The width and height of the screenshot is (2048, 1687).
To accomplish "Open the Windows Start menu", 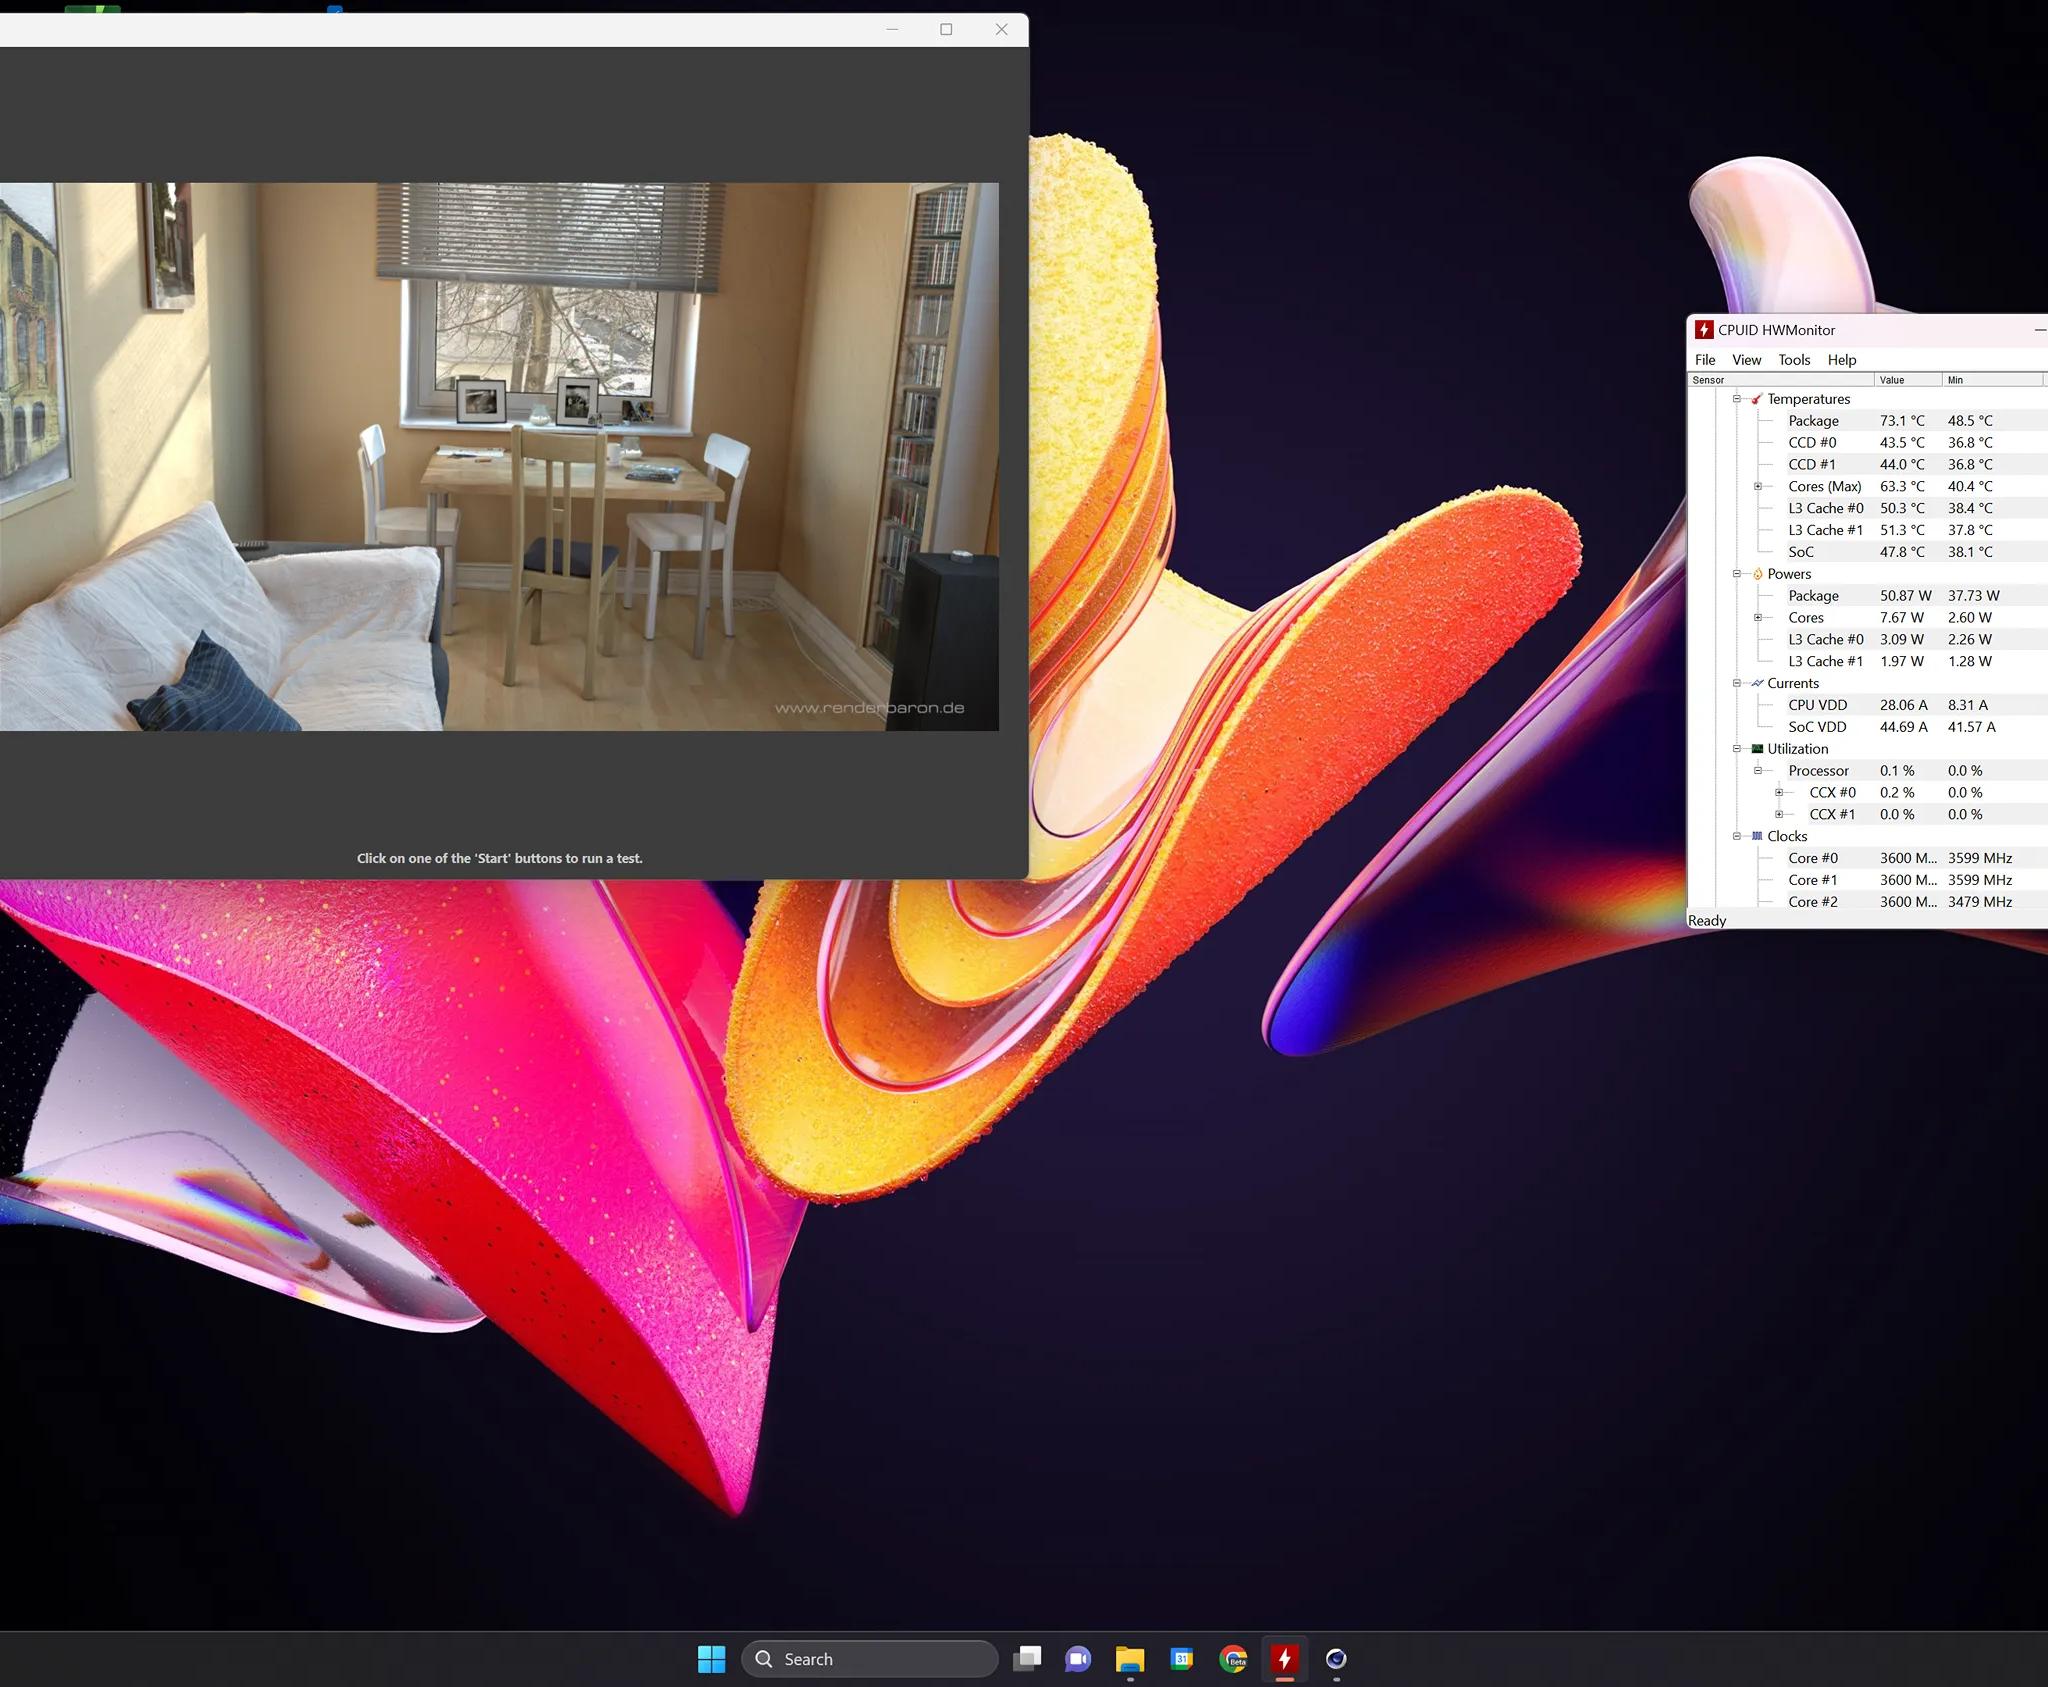I will click(x=711, y=1659).
